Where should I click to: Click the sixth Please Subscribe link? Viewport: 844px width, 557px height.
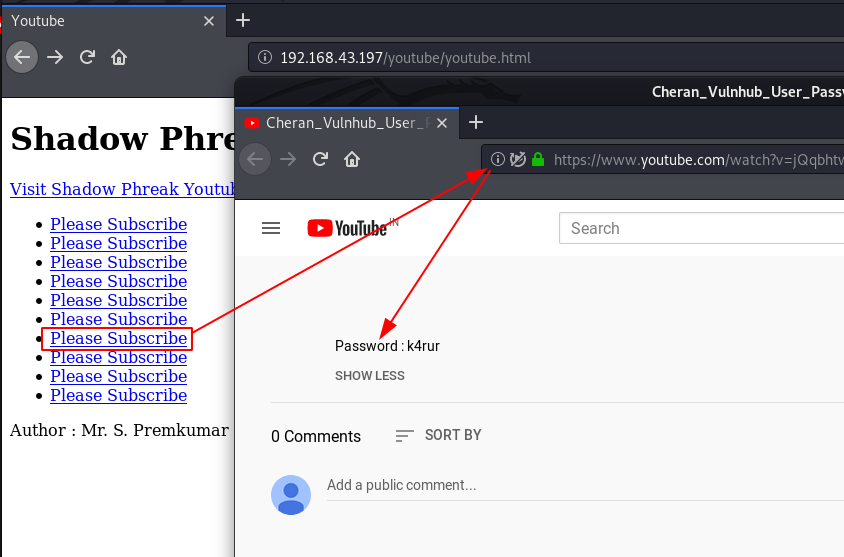[118, 319]
